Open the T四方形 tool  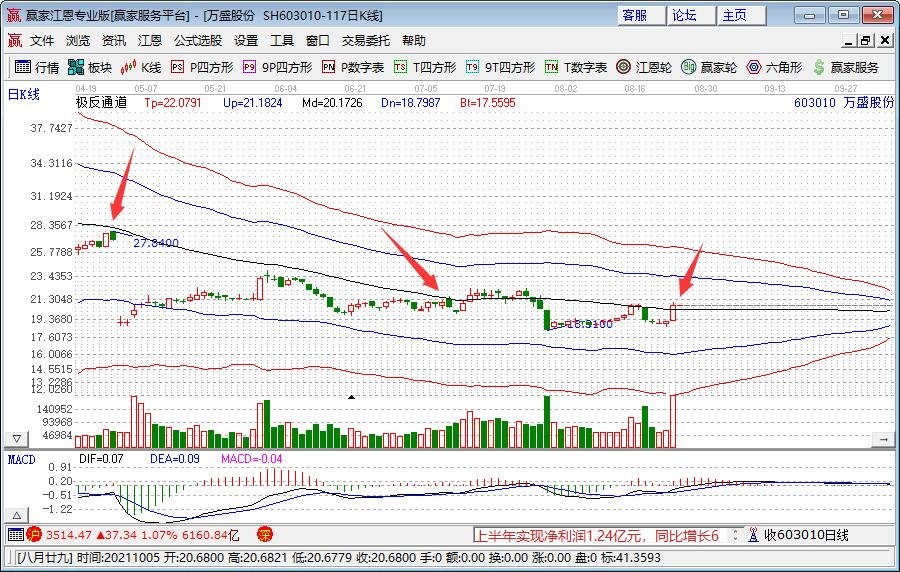[x=425, y=68]
